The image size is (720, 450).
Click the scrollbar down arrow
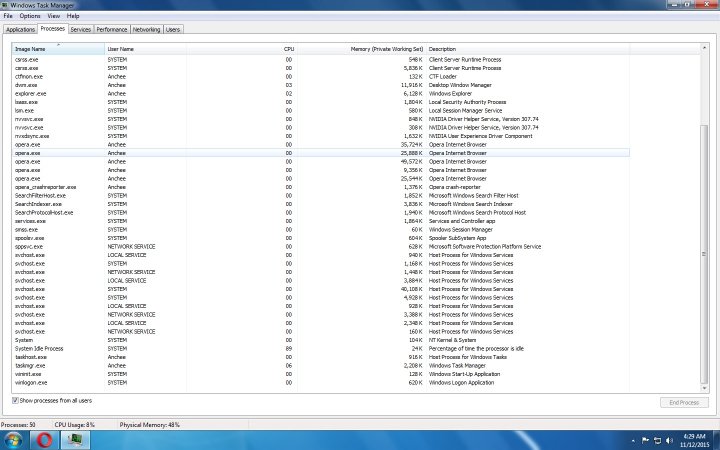pos(704,388)
